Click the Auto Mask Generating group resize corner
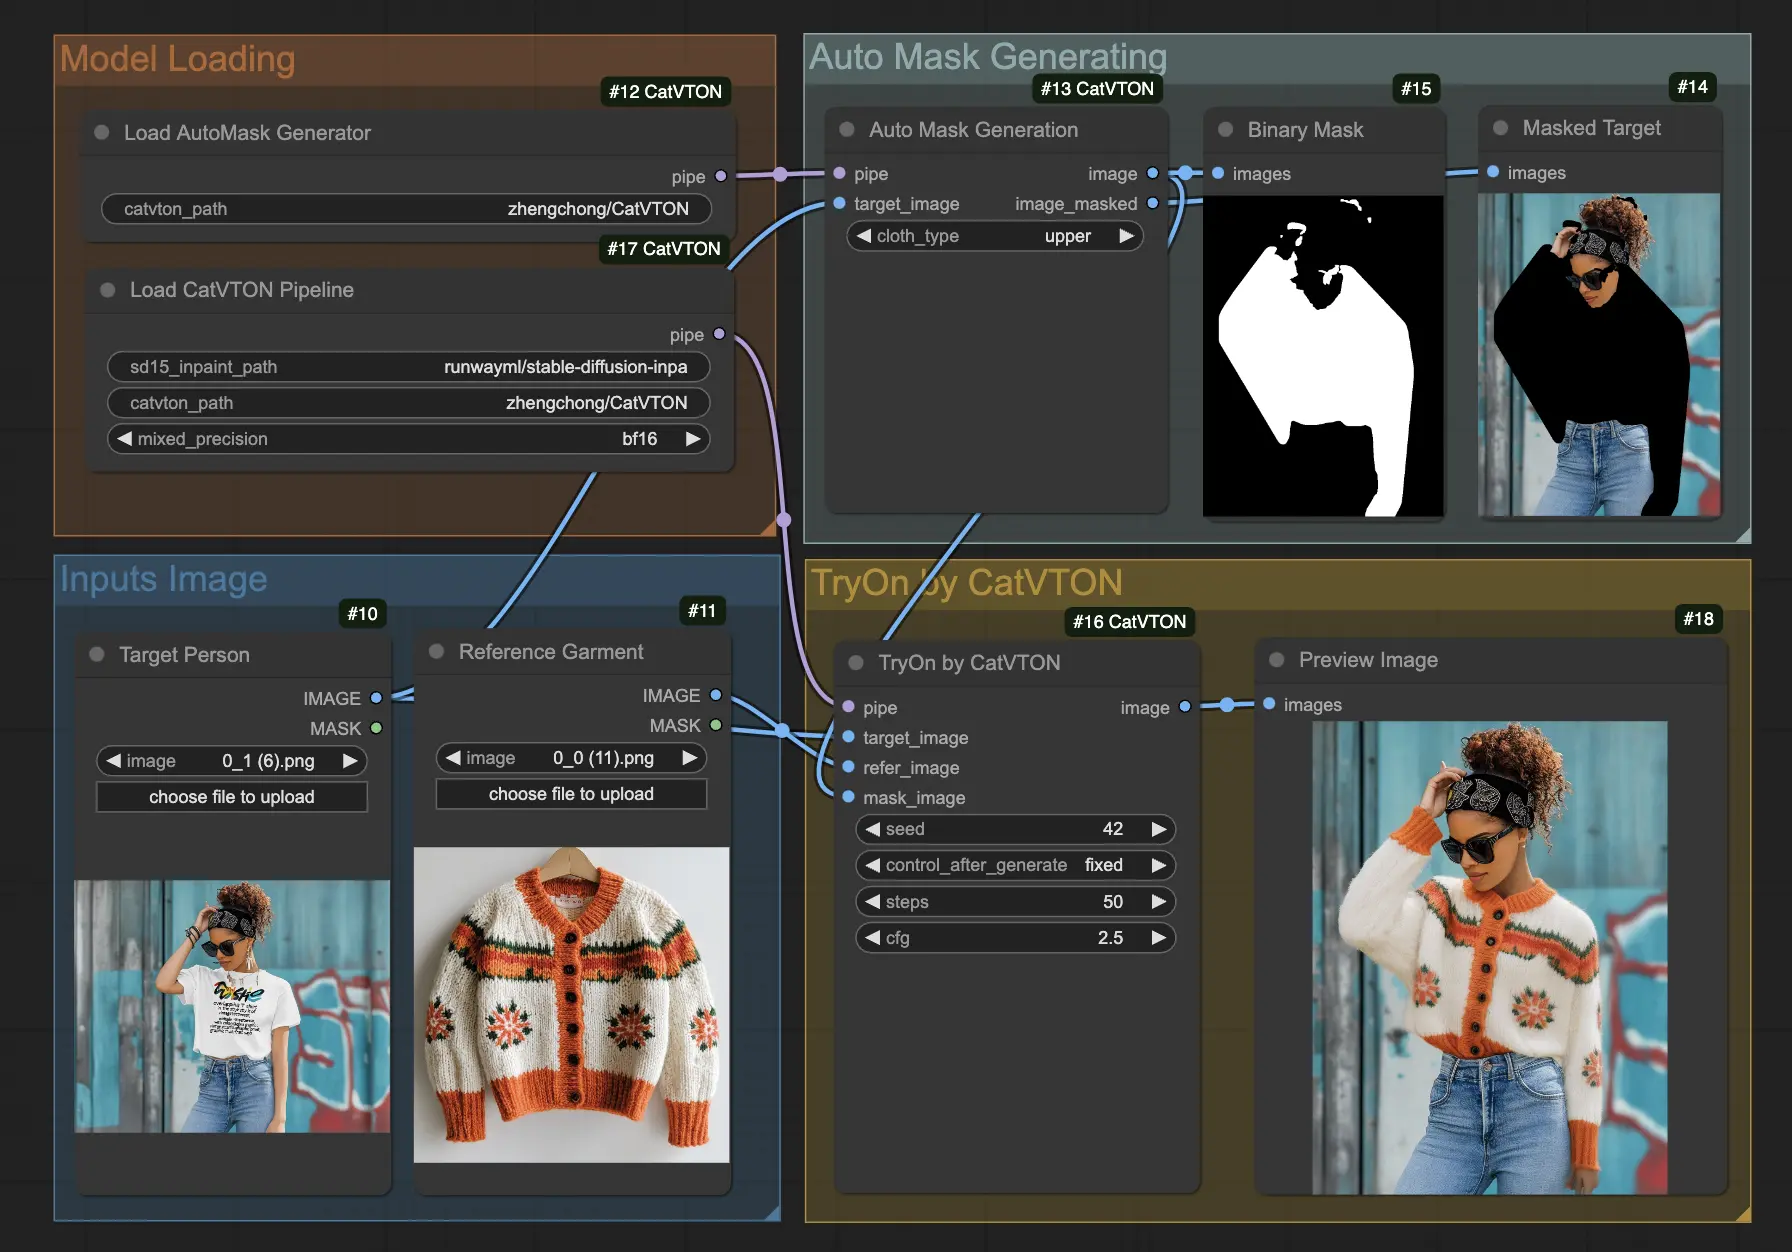Screen dimensions: 1792x1252 (x=1743, y=535)
